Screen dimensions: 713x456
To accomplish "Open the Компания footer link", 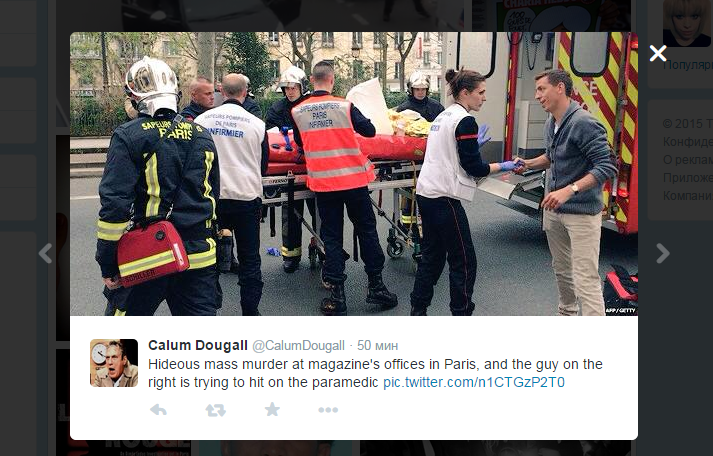I will tap(688, 196).
